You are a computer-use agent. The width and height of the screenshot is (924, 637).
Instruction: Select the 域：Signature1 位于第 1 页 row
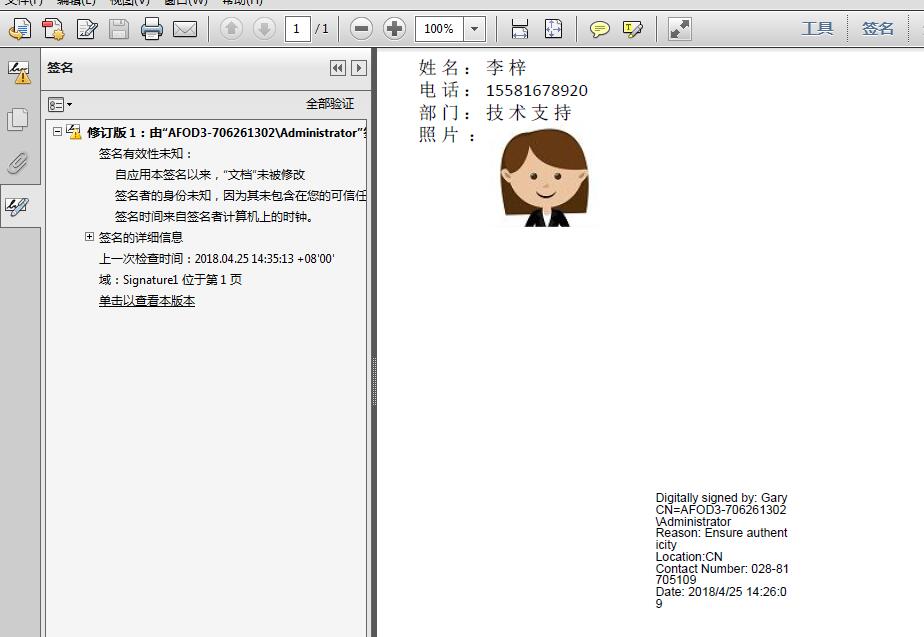pyautogui.click(x=170, y=280)
